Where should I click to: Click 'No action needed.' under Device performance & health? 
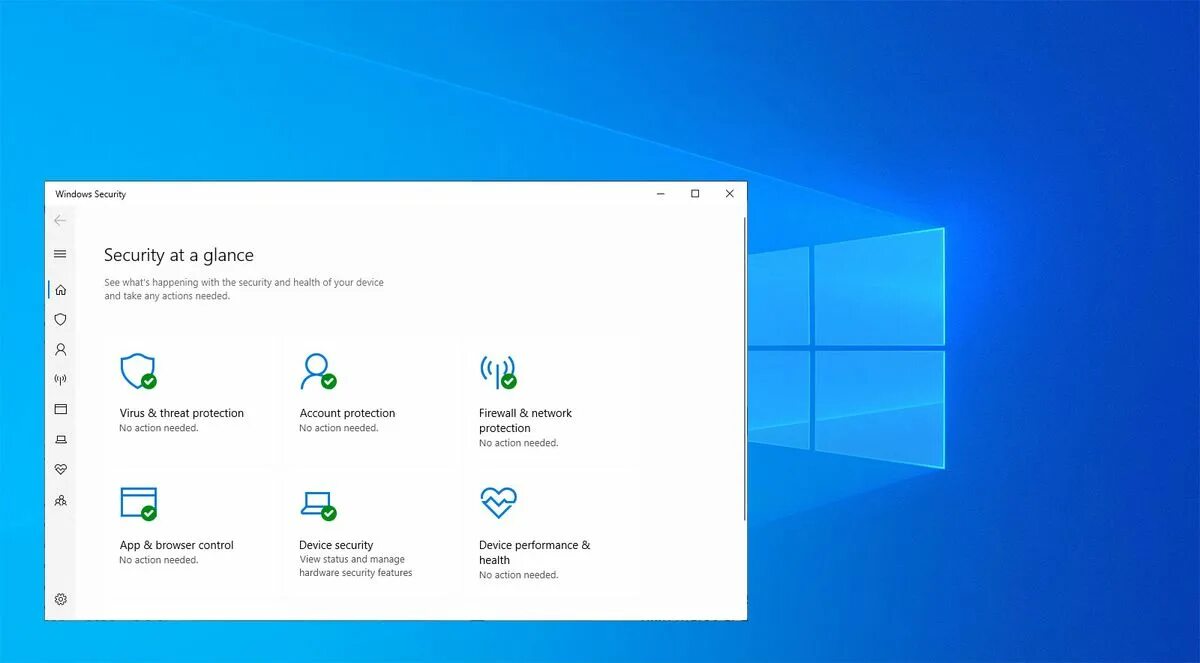click(518, 575)
